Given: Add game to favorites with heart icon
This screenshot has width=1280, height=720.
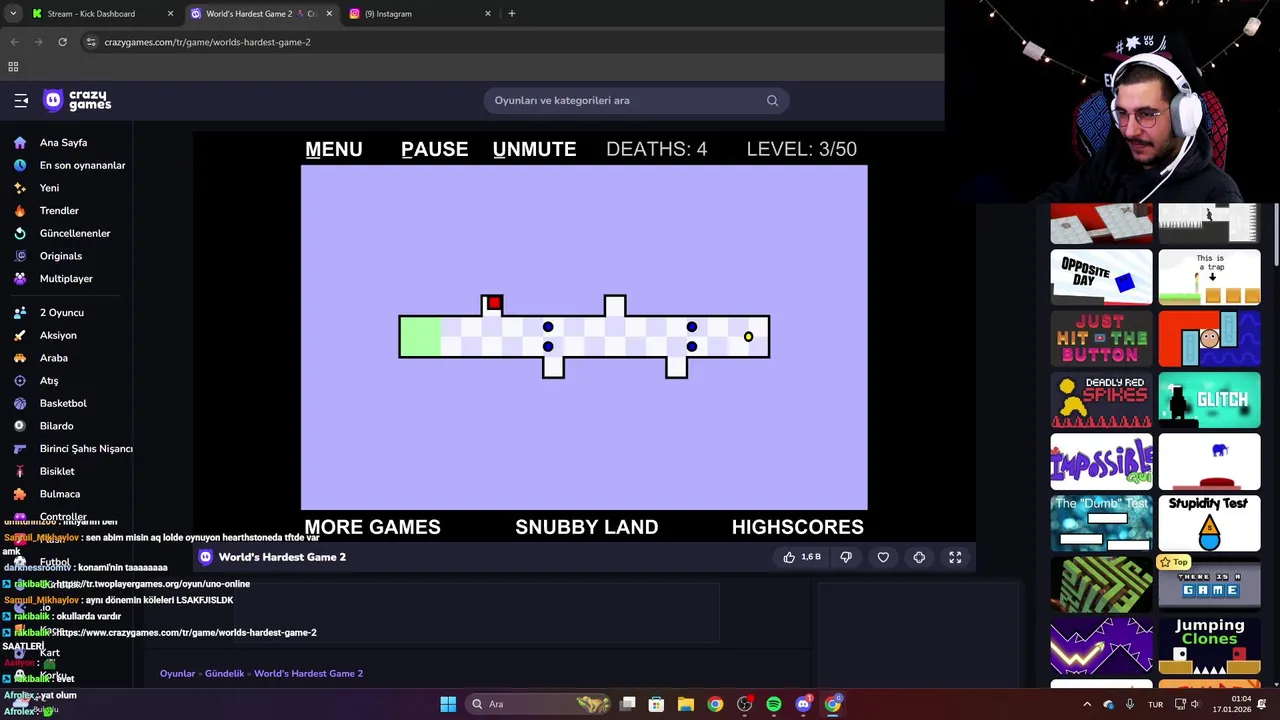Looking at the screenshot, I should tap(883, 557).
